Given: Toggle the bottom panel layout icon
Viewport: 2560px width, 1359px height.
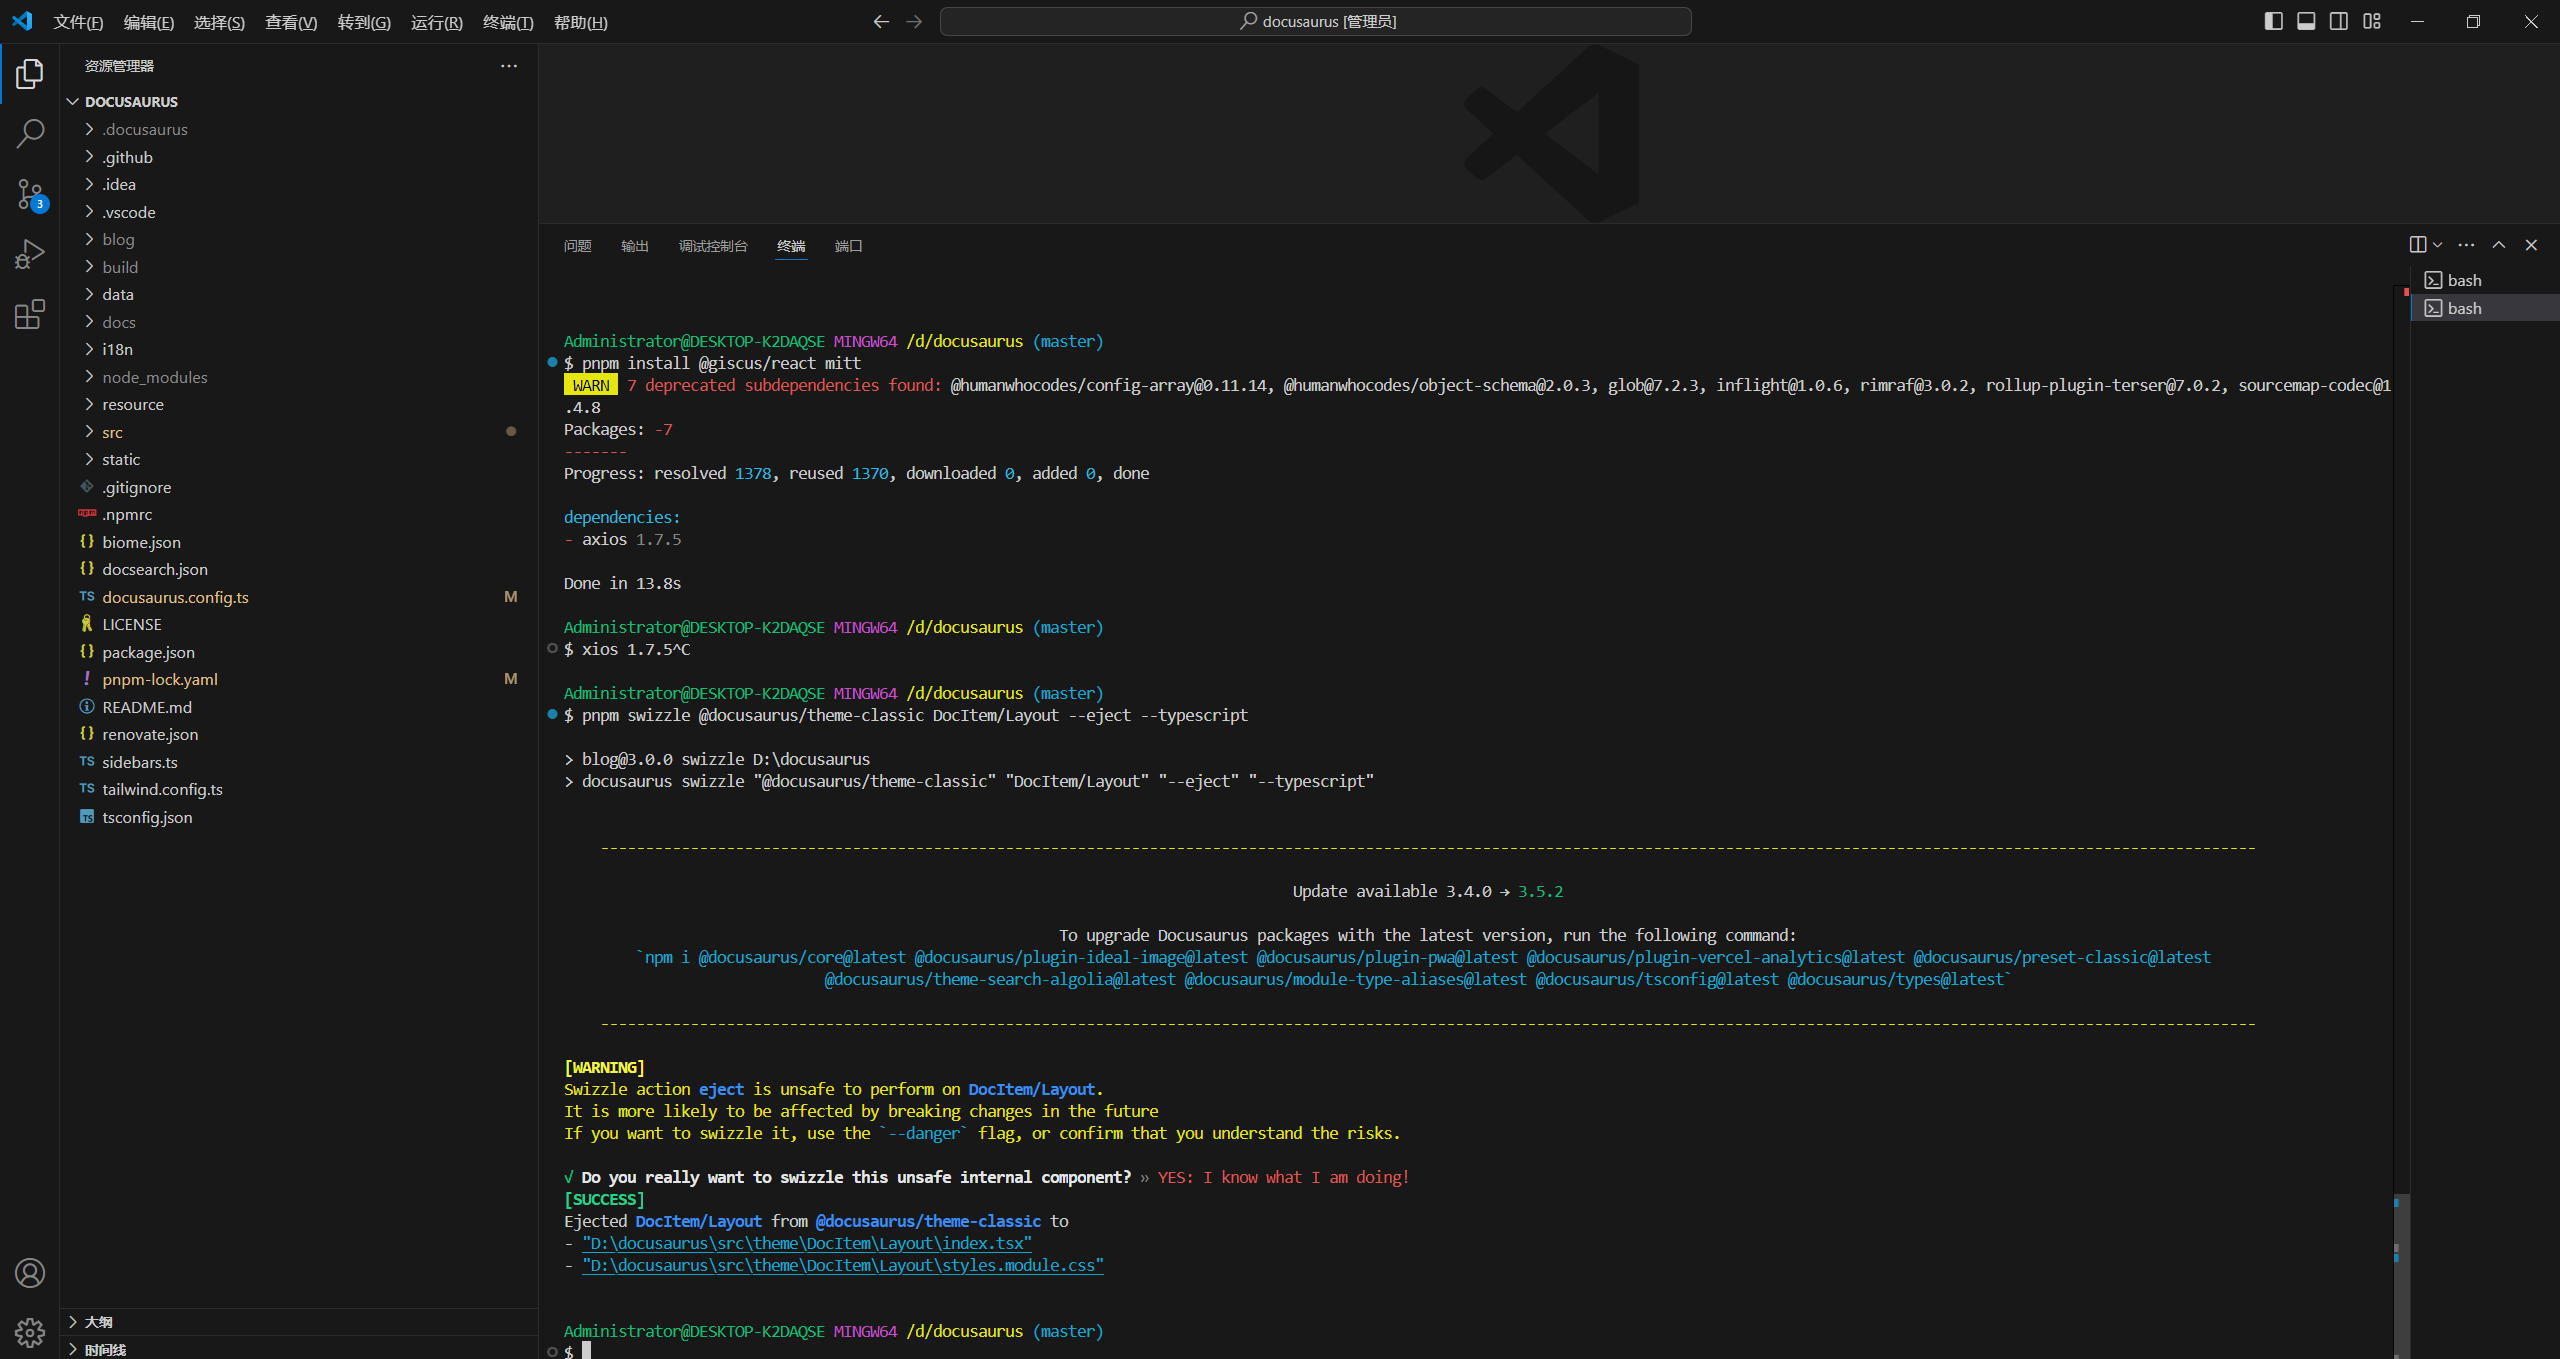Looking at the screenshot, I should tap(2306, 21).
